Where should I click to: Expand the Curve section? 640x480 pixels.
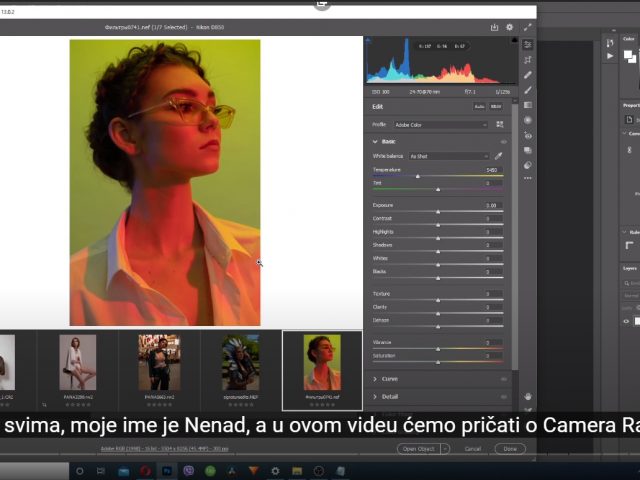coord(375,379)
